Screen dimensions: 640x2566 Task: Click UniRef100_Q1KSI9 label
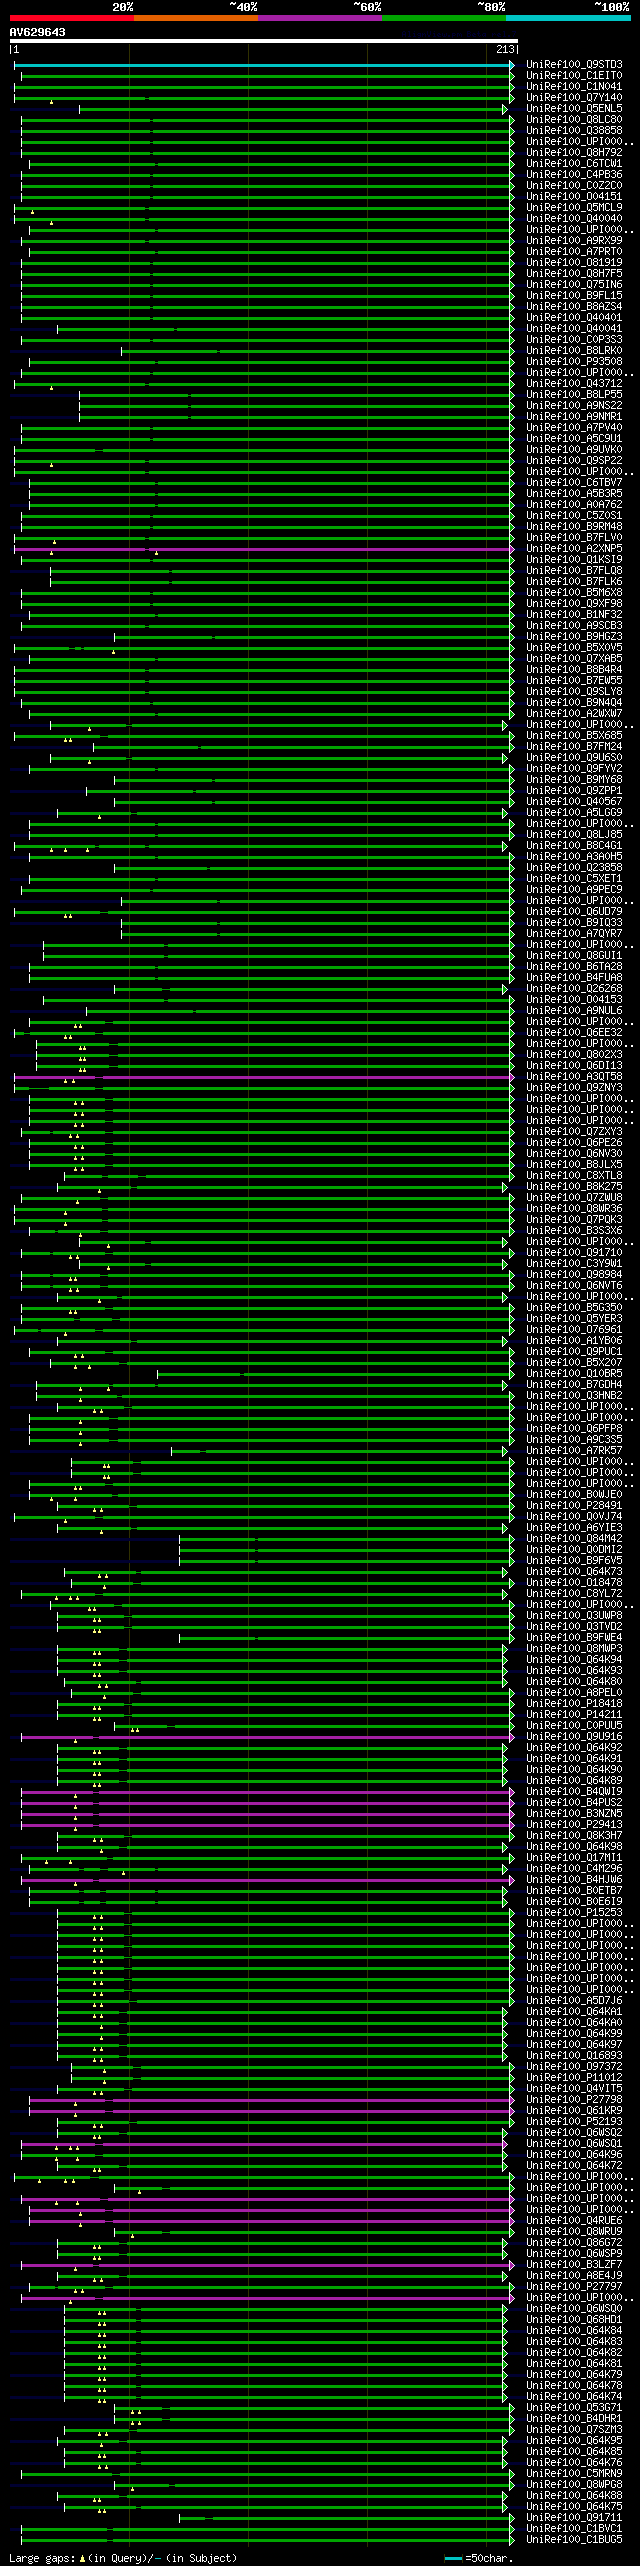(574, 560)
